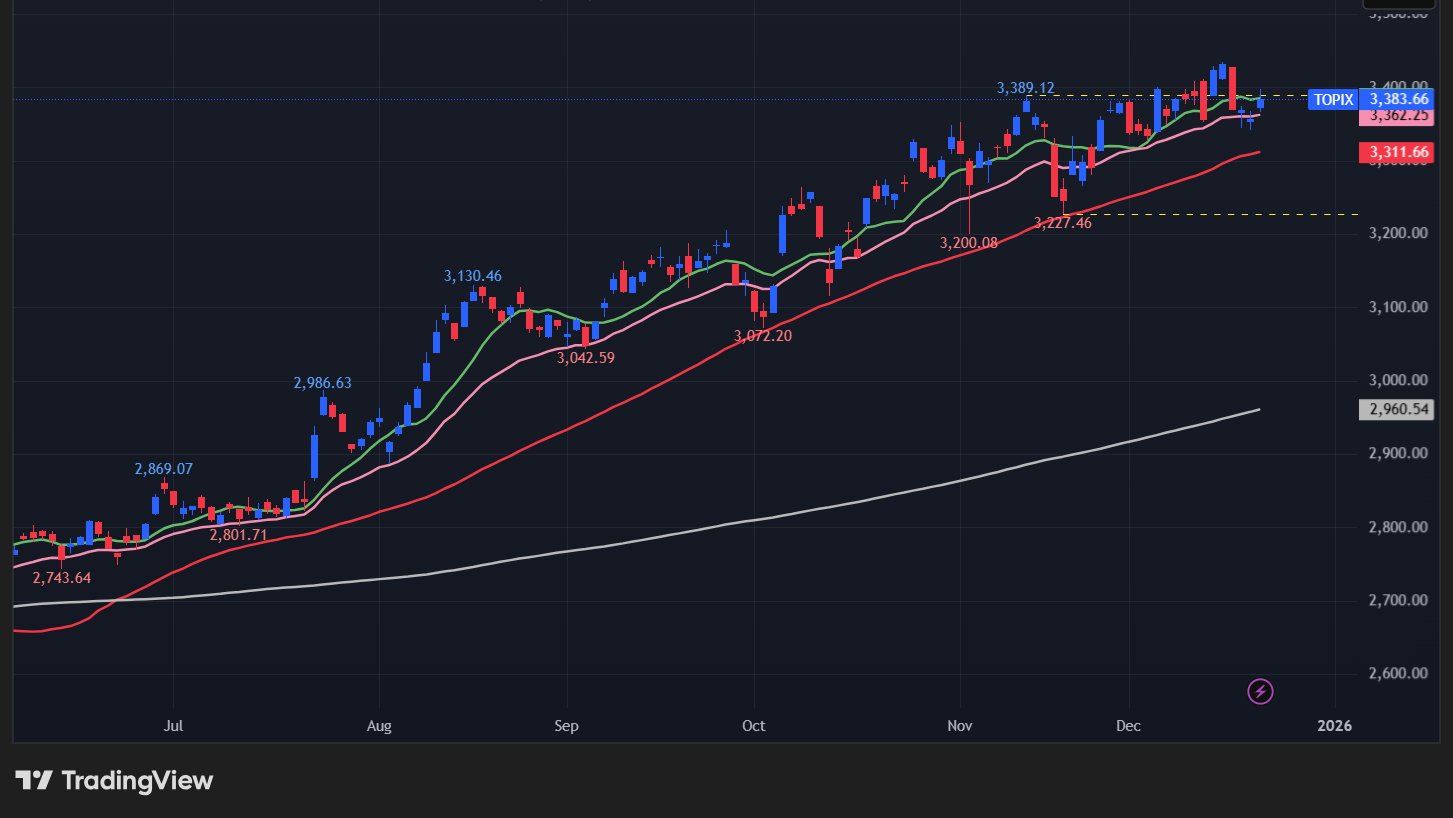The image size is (1453, 818).
Task: Click the 3,227.46 low annotation
Action: [1063, 223]
